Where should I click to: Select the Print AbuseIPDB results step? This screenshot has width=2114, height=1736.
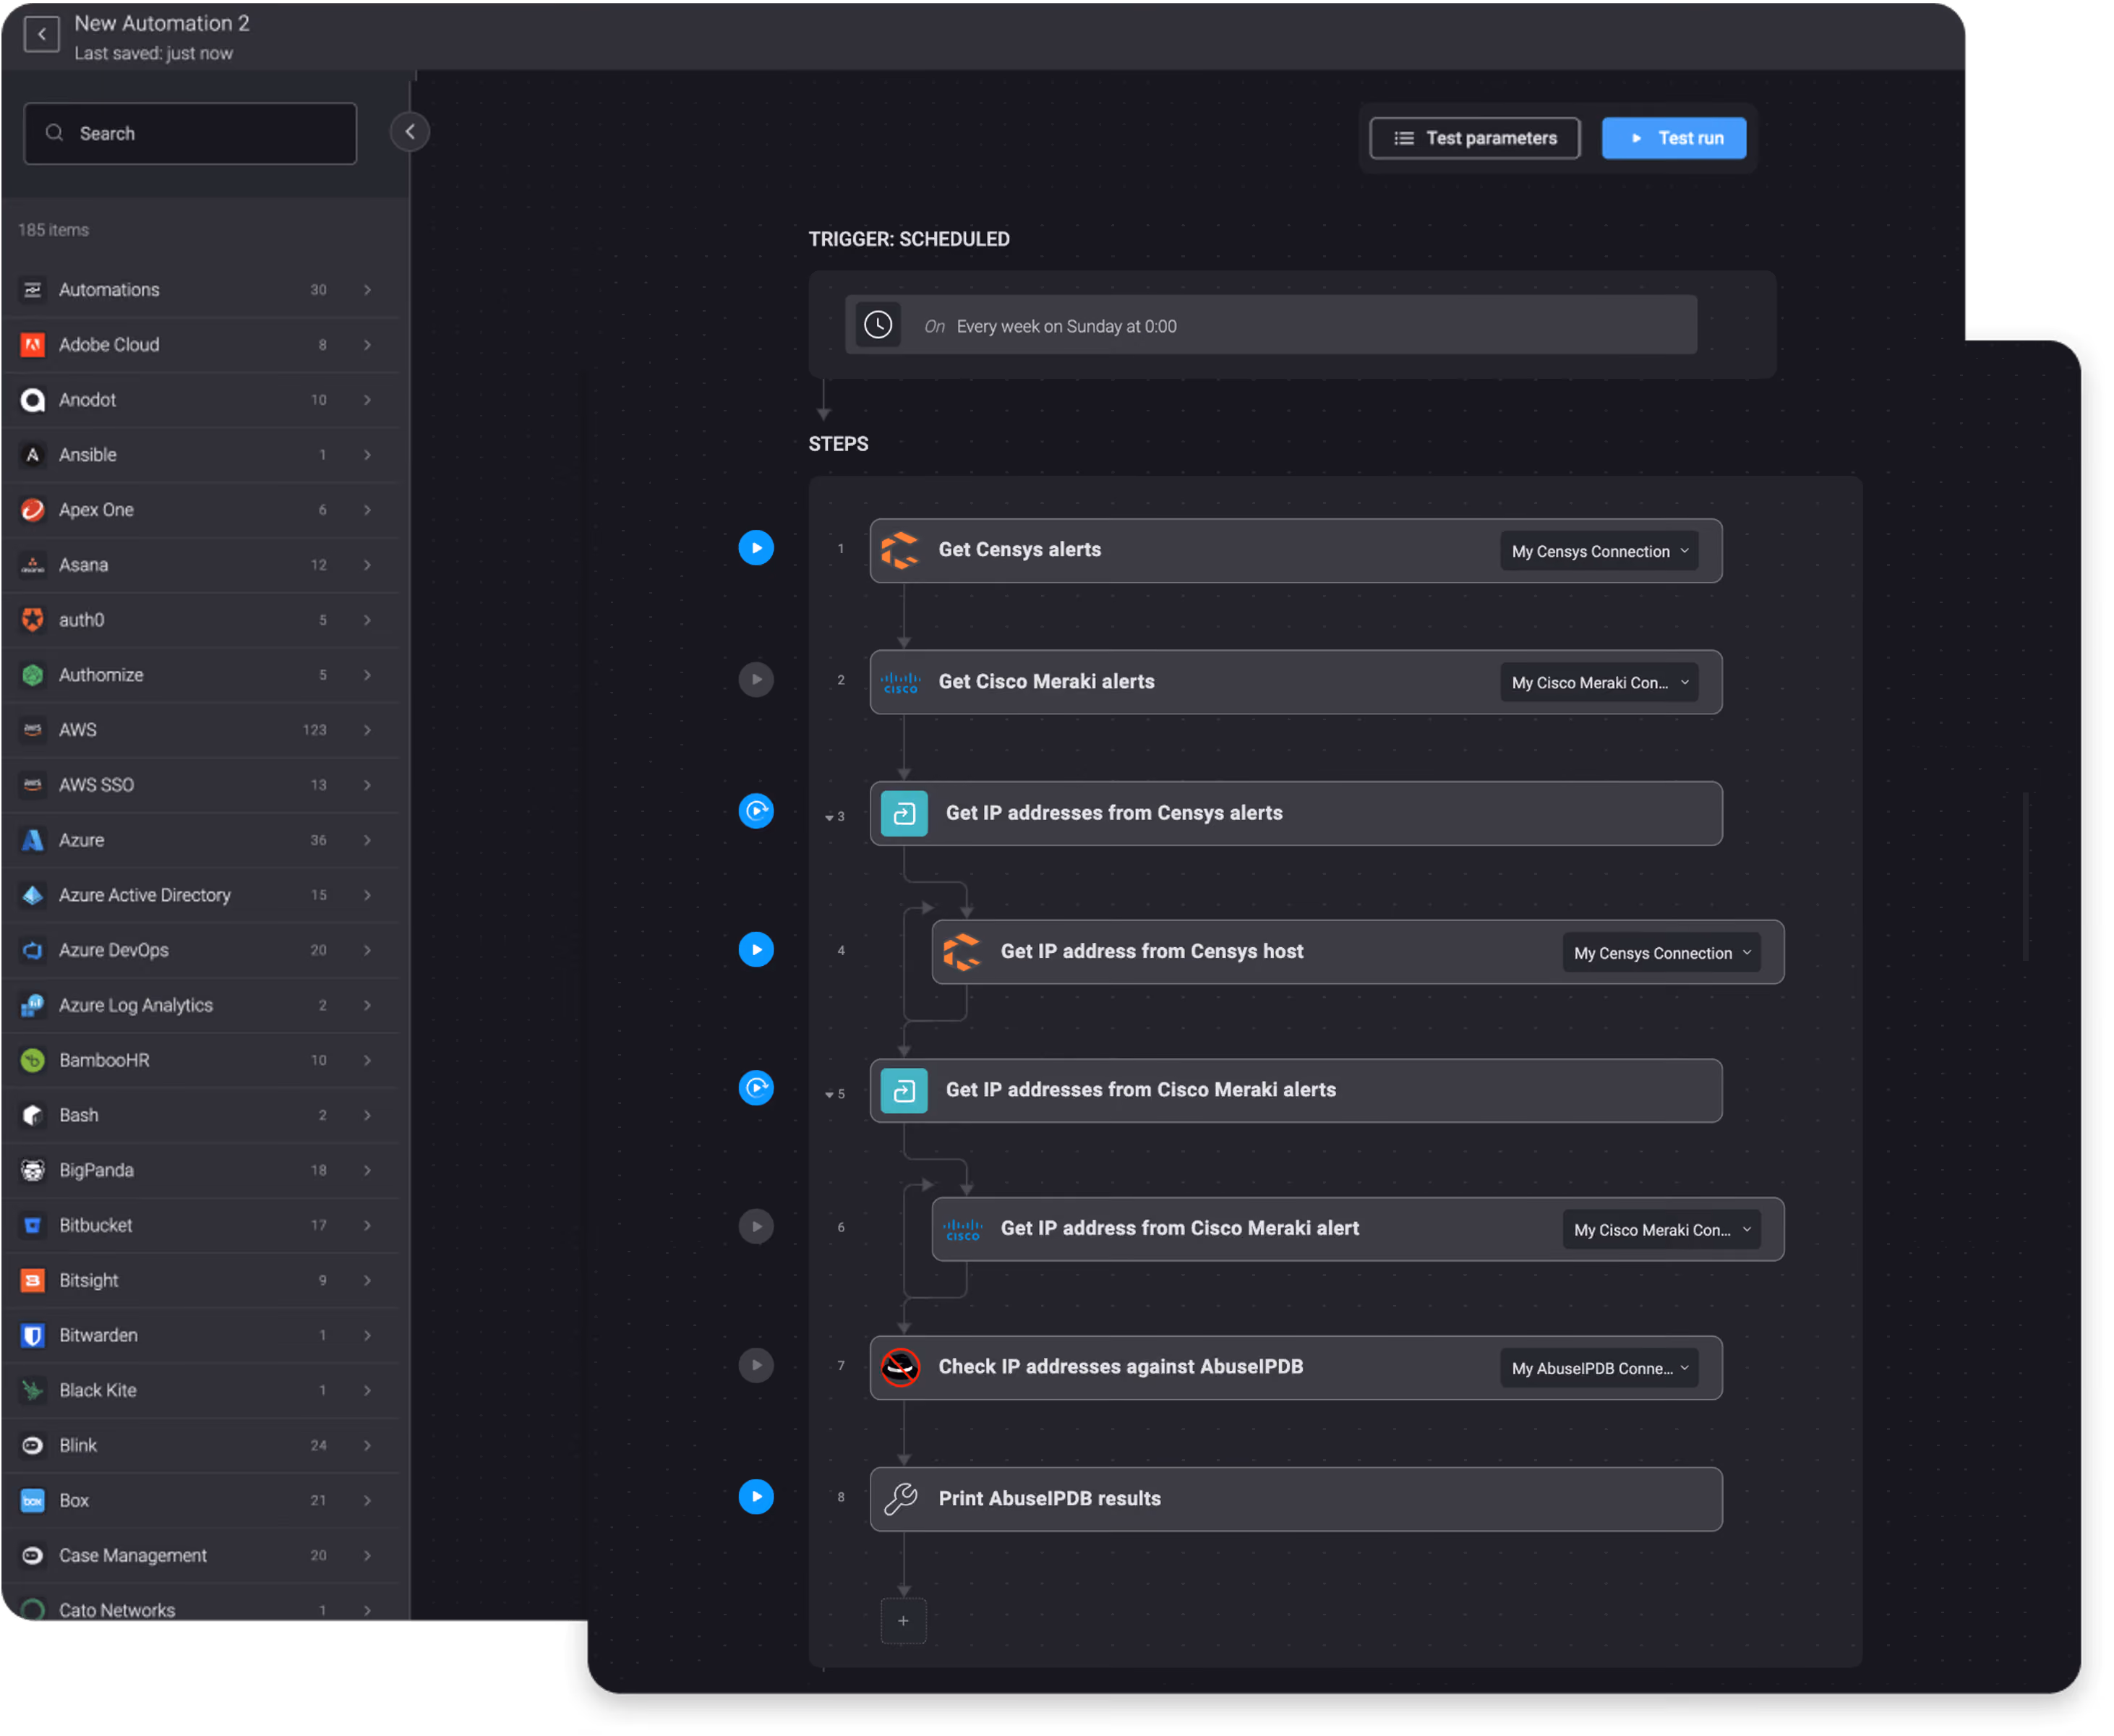point(1297,1500)
